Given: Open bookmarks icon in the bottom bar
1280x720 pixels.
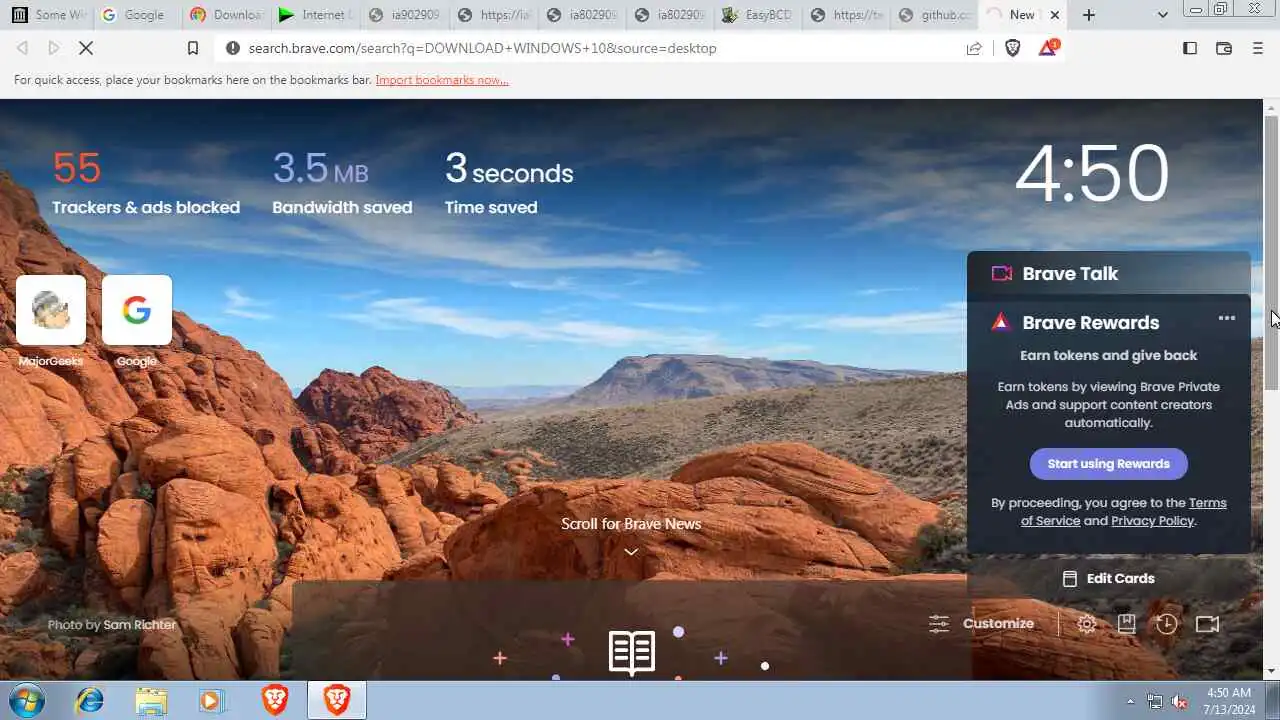Looking at the screenshot, I should coord(1126,624).
